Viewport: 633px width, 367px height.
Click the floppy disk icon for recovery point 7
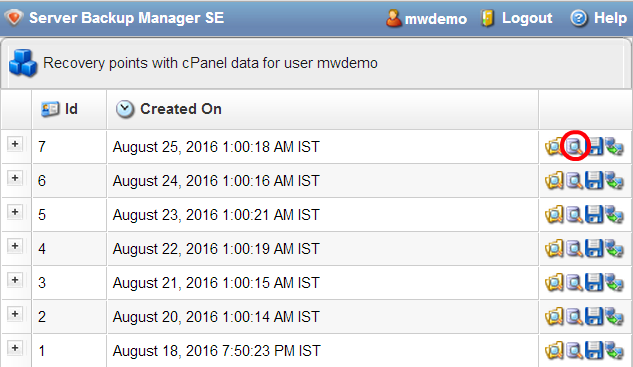[x=594, y=146]
